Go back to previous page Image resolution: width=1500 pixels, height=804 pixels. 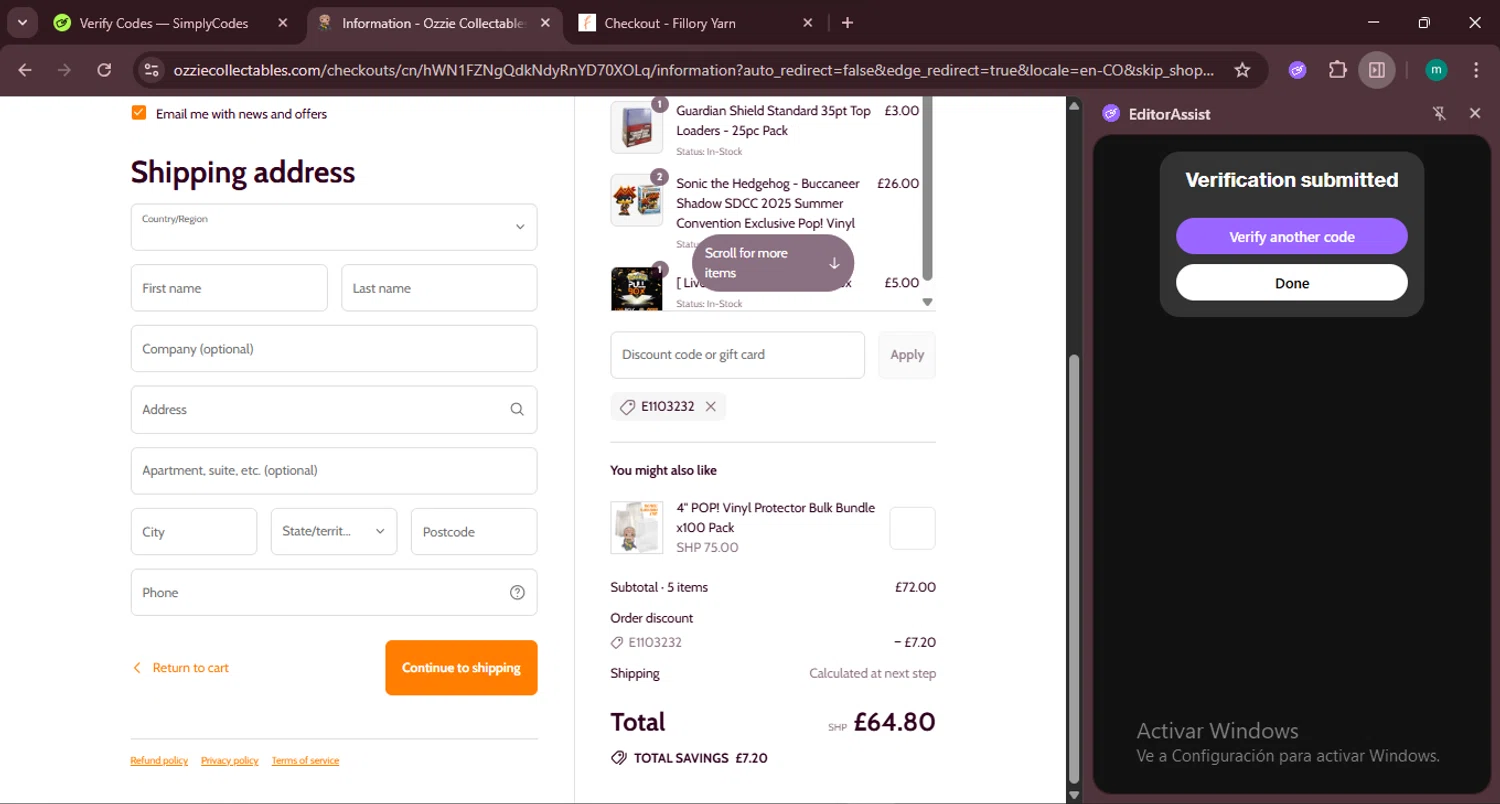click(25, 70)
